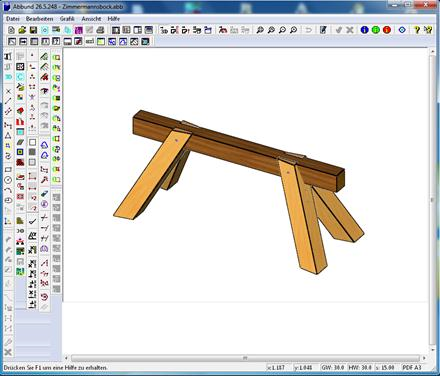Viewport: 440px width, 376px height.
Task: Open the Grafik menu
Action: (x=67, y=19)
